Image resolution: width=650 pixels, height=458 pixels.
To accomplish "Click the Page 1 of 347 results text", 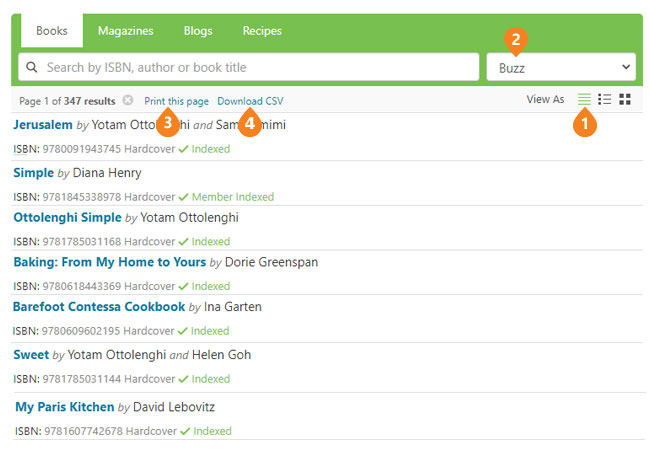I will (67, 101).
